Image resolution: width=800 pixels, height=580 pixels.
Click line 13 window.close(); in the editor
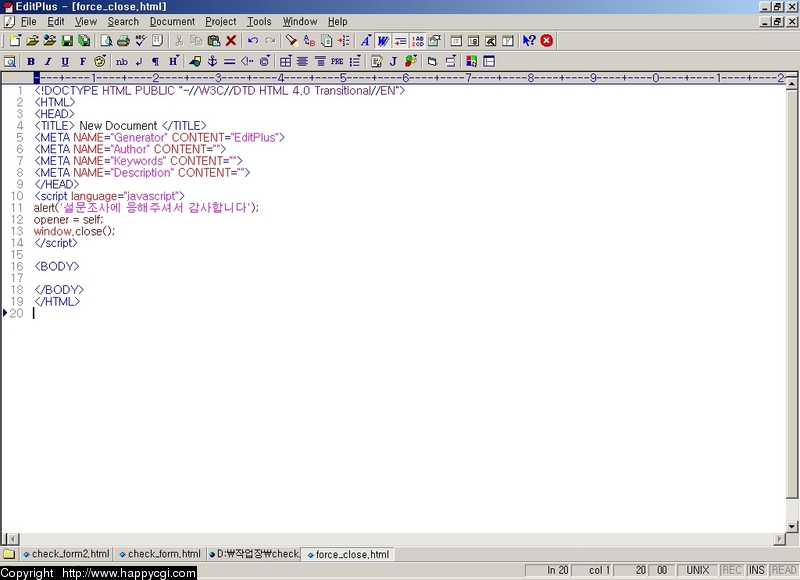pos(74,231)
